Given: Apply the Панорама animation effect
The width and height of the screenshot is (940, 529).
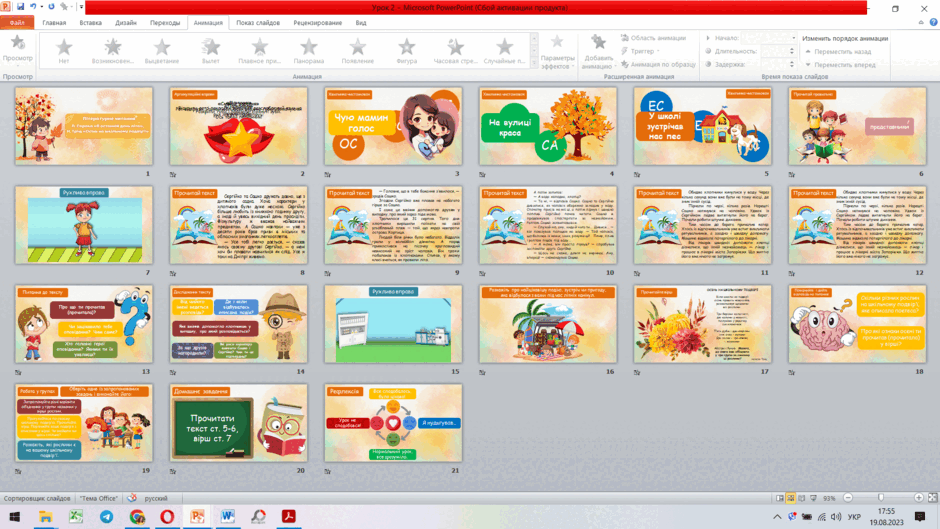Looking at the screenshot, I should point(309,47).
